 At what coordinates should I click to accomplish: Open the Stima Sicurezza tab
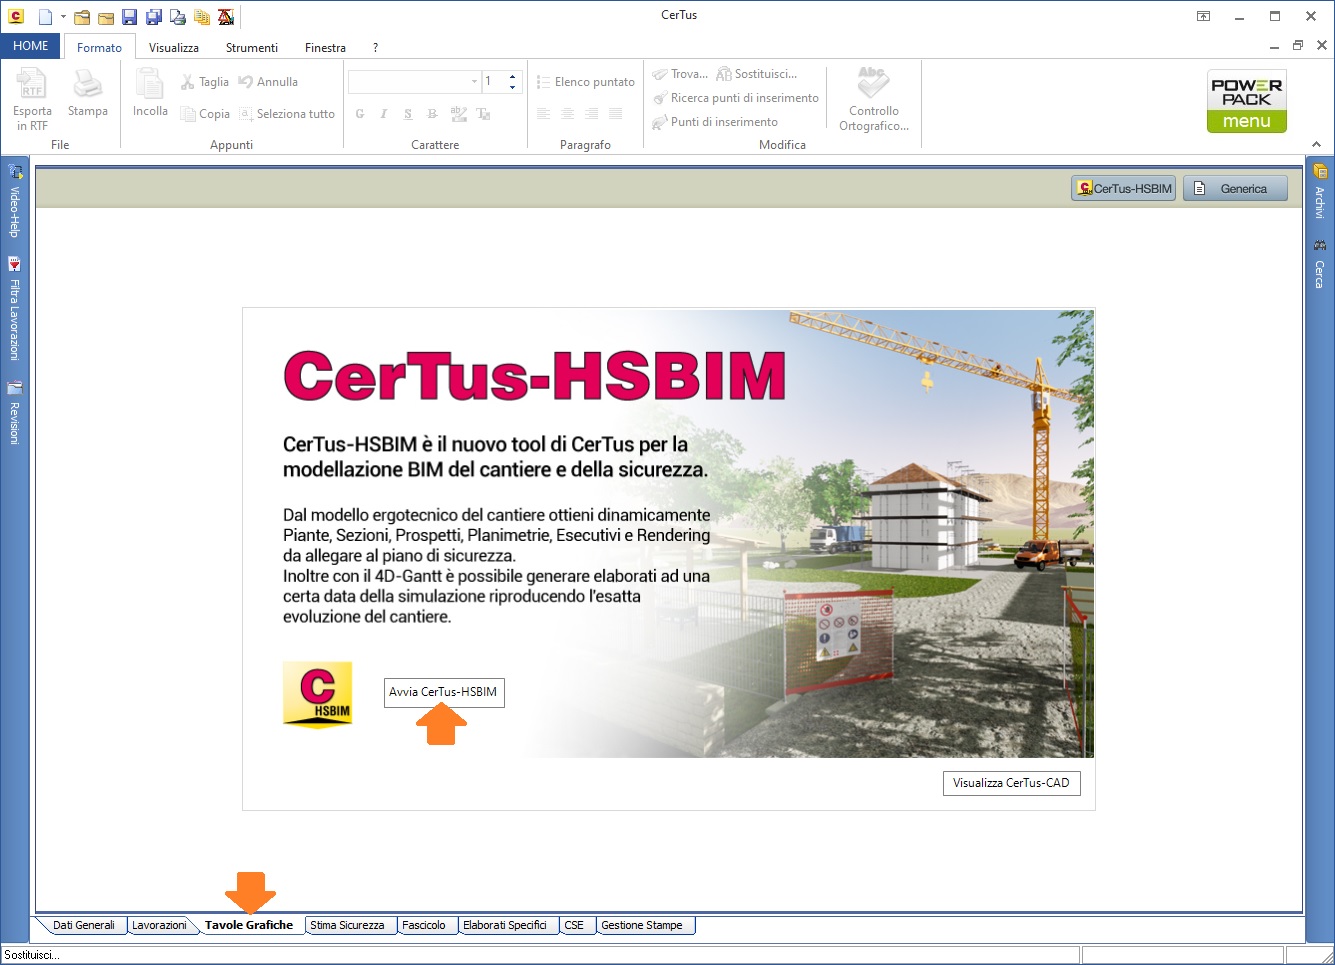347,925
